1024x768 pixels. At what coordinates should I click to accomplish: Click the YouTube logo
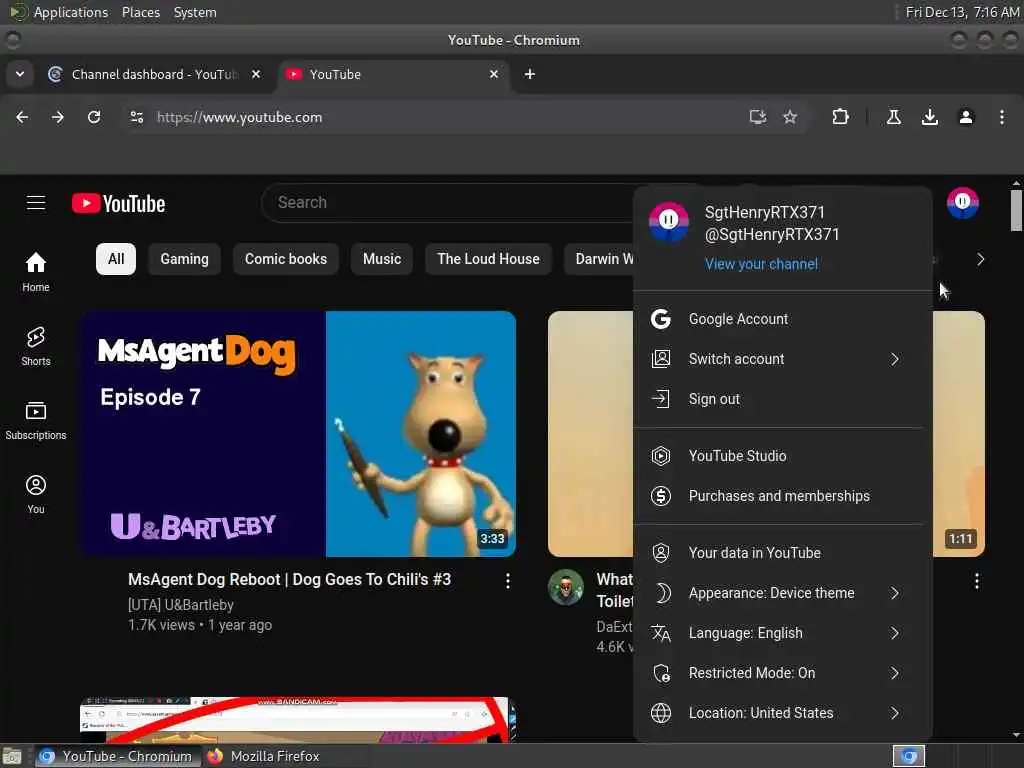point(118,204)
